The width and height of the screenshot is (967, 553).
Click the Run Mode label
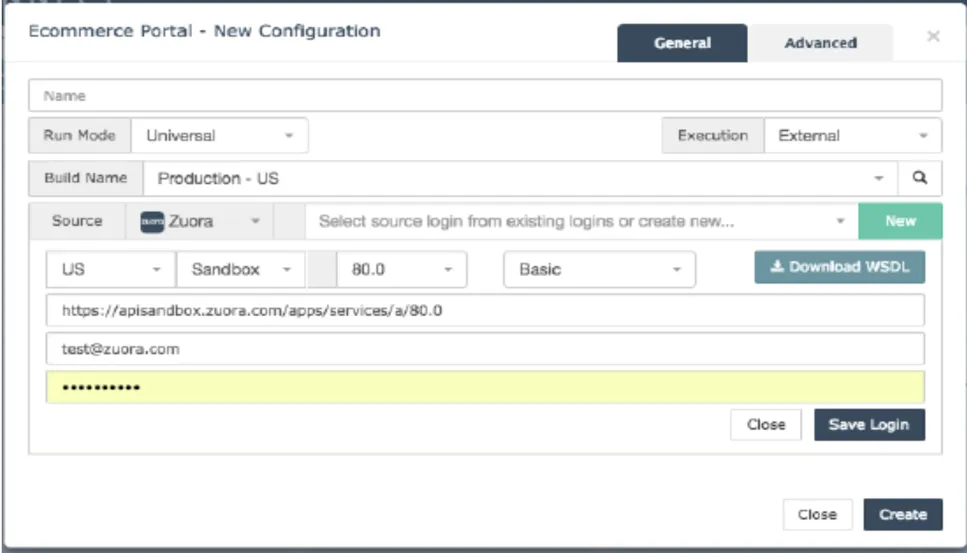coord(80,136)
